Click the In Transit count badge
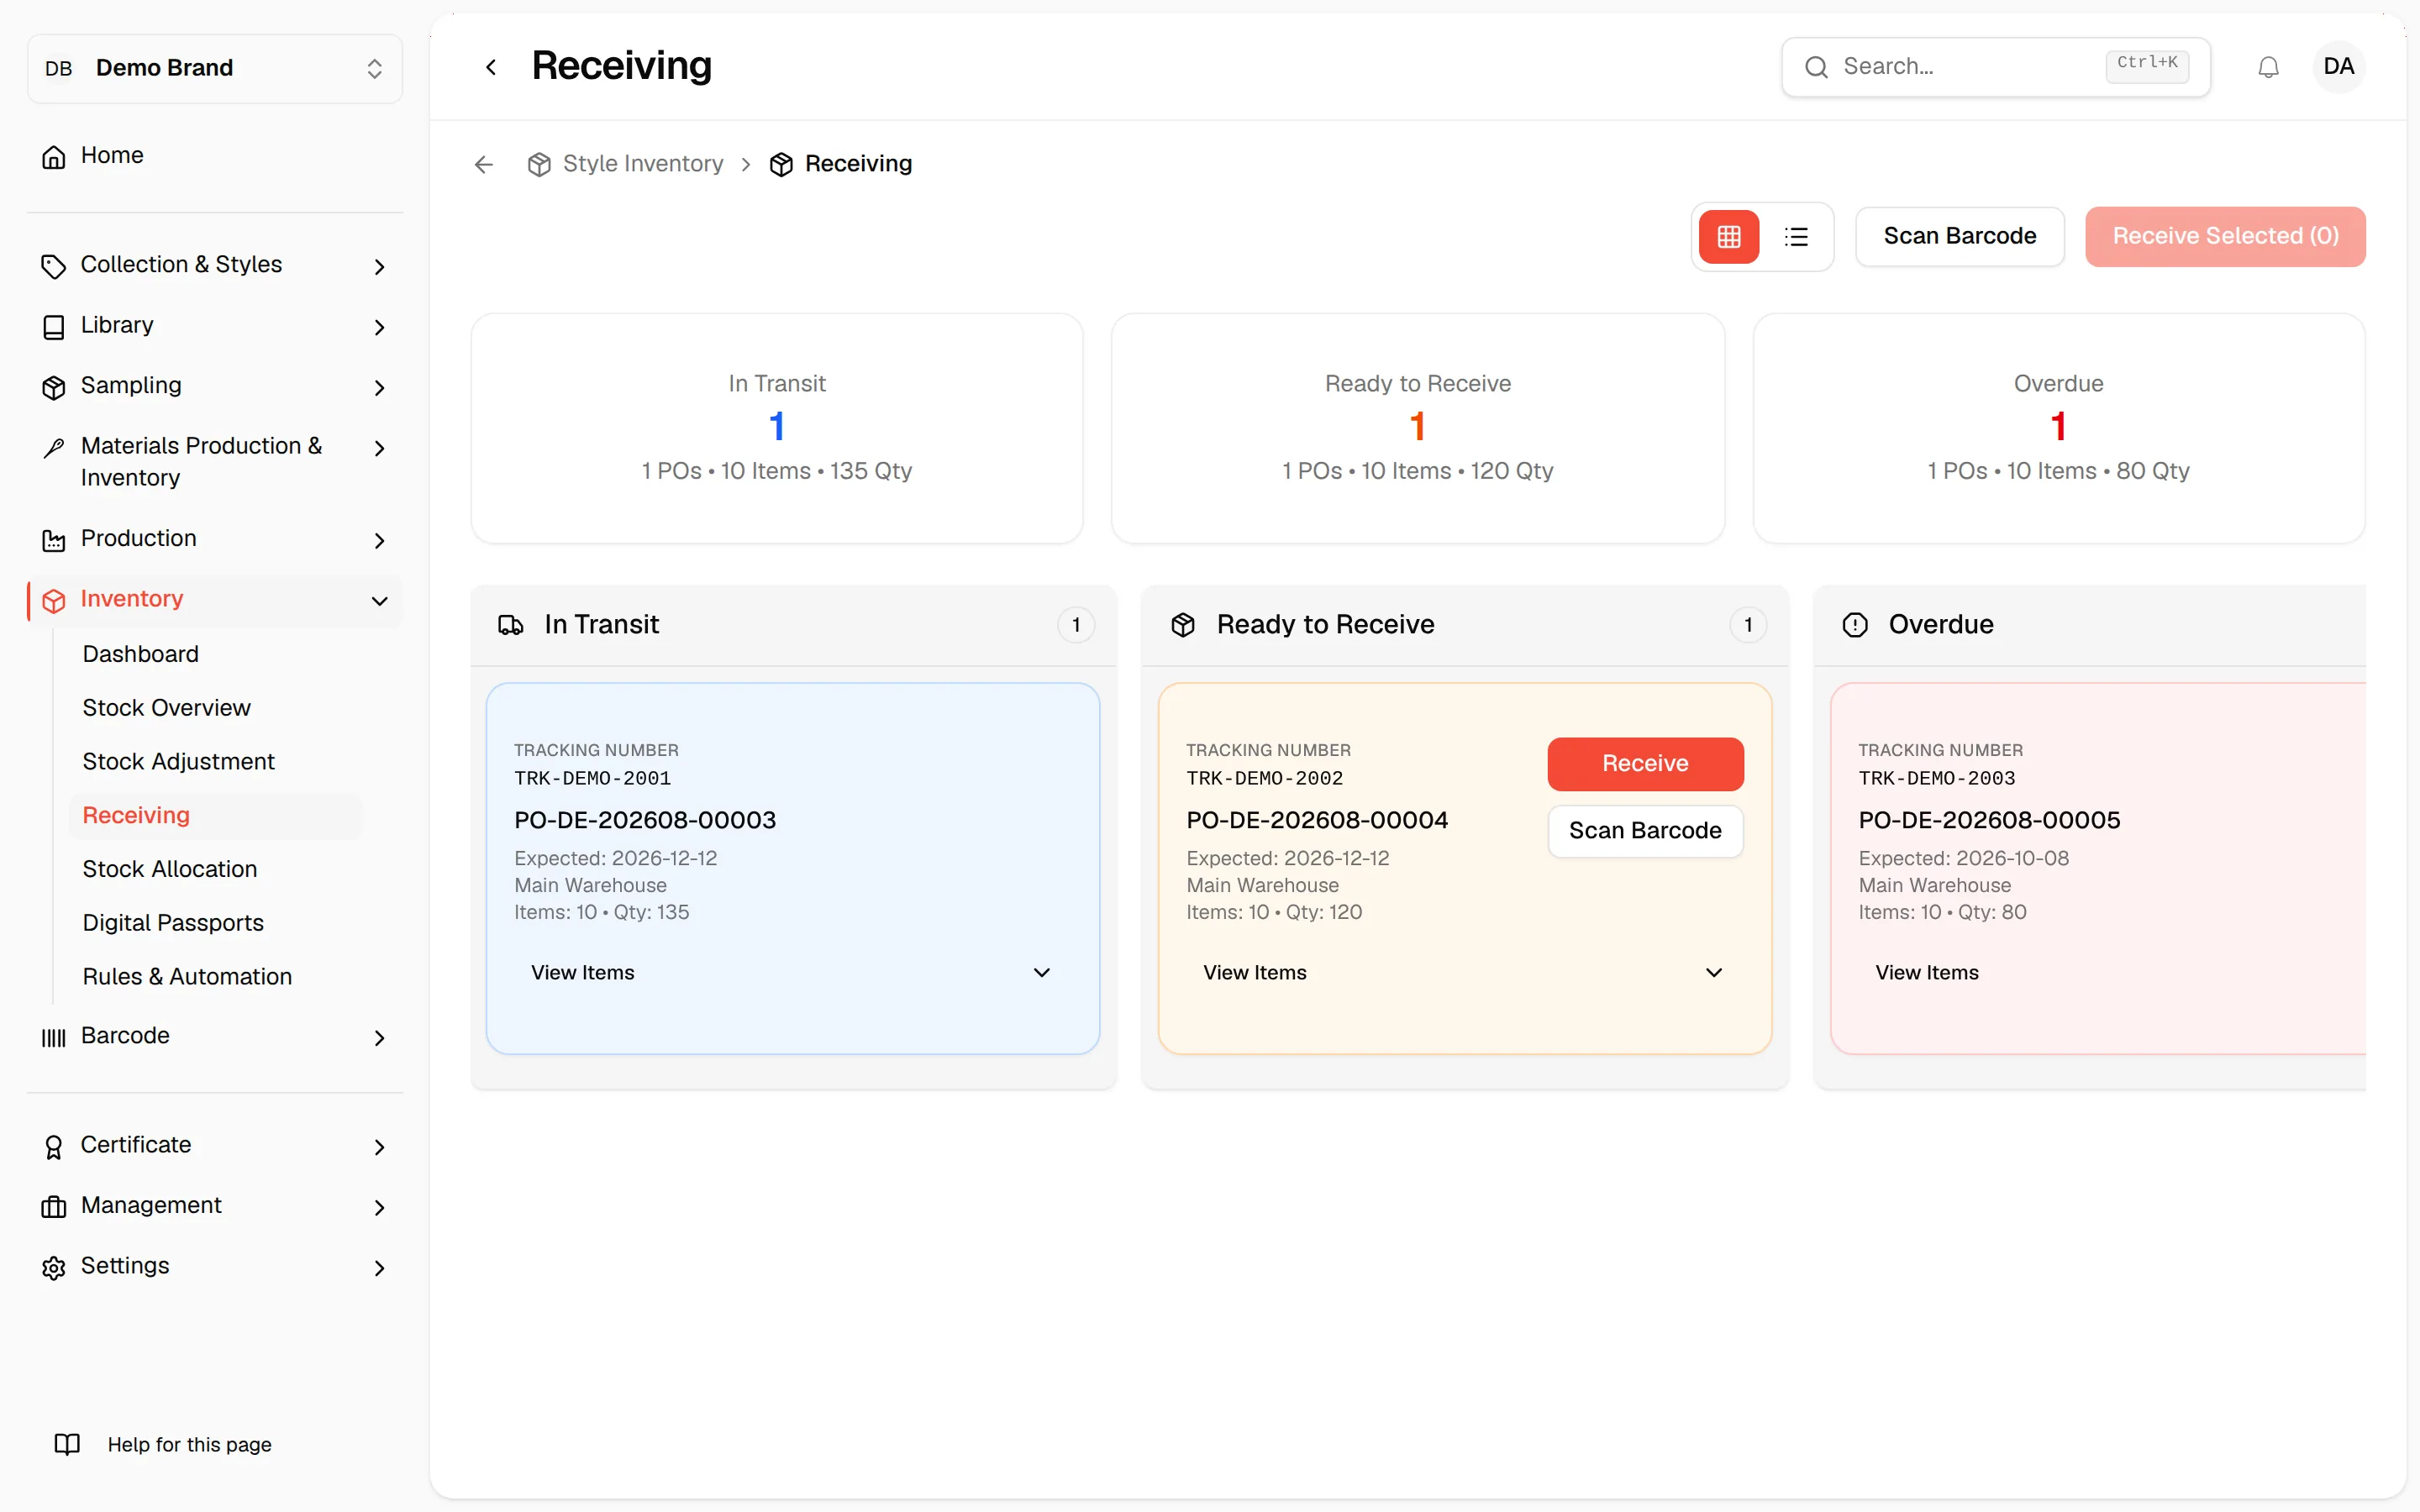The height and width of the screenshot is (1512, 2420). click(x=1076, y=625)
